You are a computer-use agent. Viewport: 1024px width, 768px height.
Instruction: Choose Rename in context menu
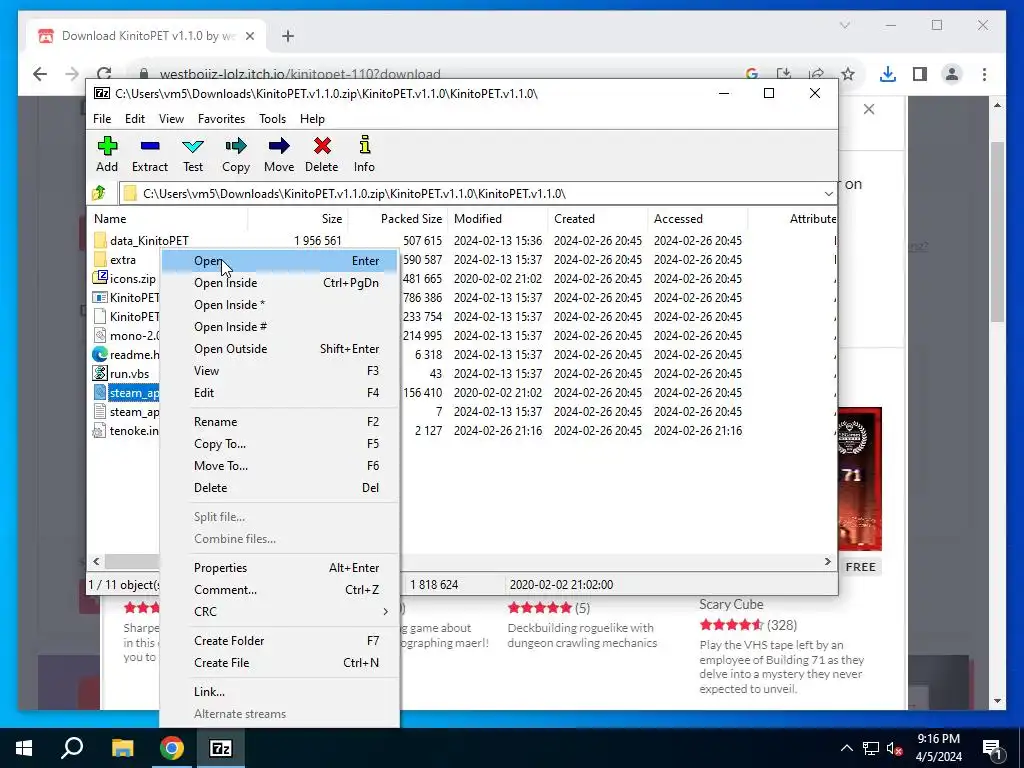(280, 422)
